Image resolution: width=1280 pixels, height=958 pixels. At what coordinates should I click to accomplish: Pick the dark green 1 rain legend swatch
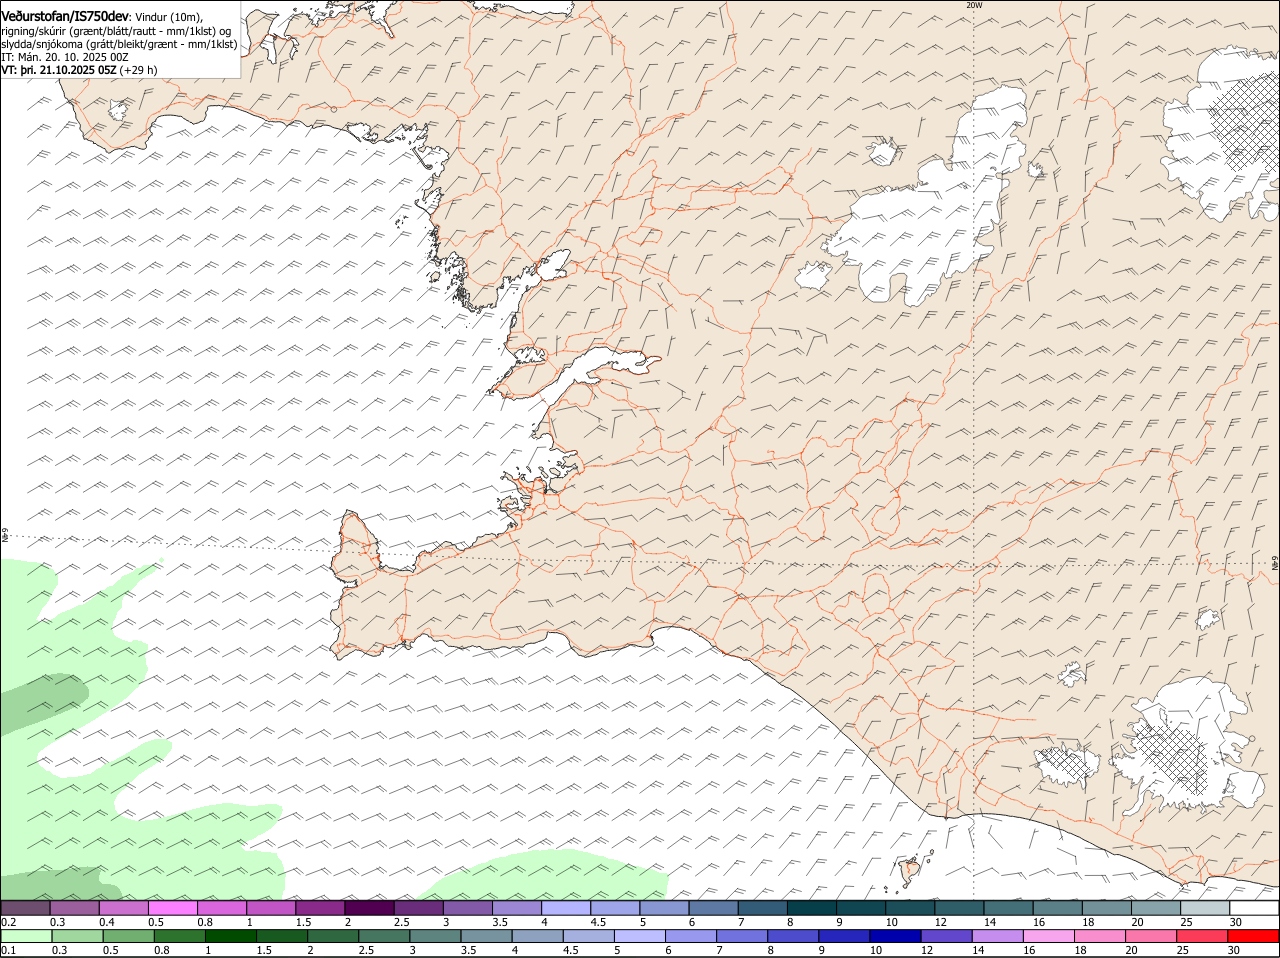(x=230, y=936)
